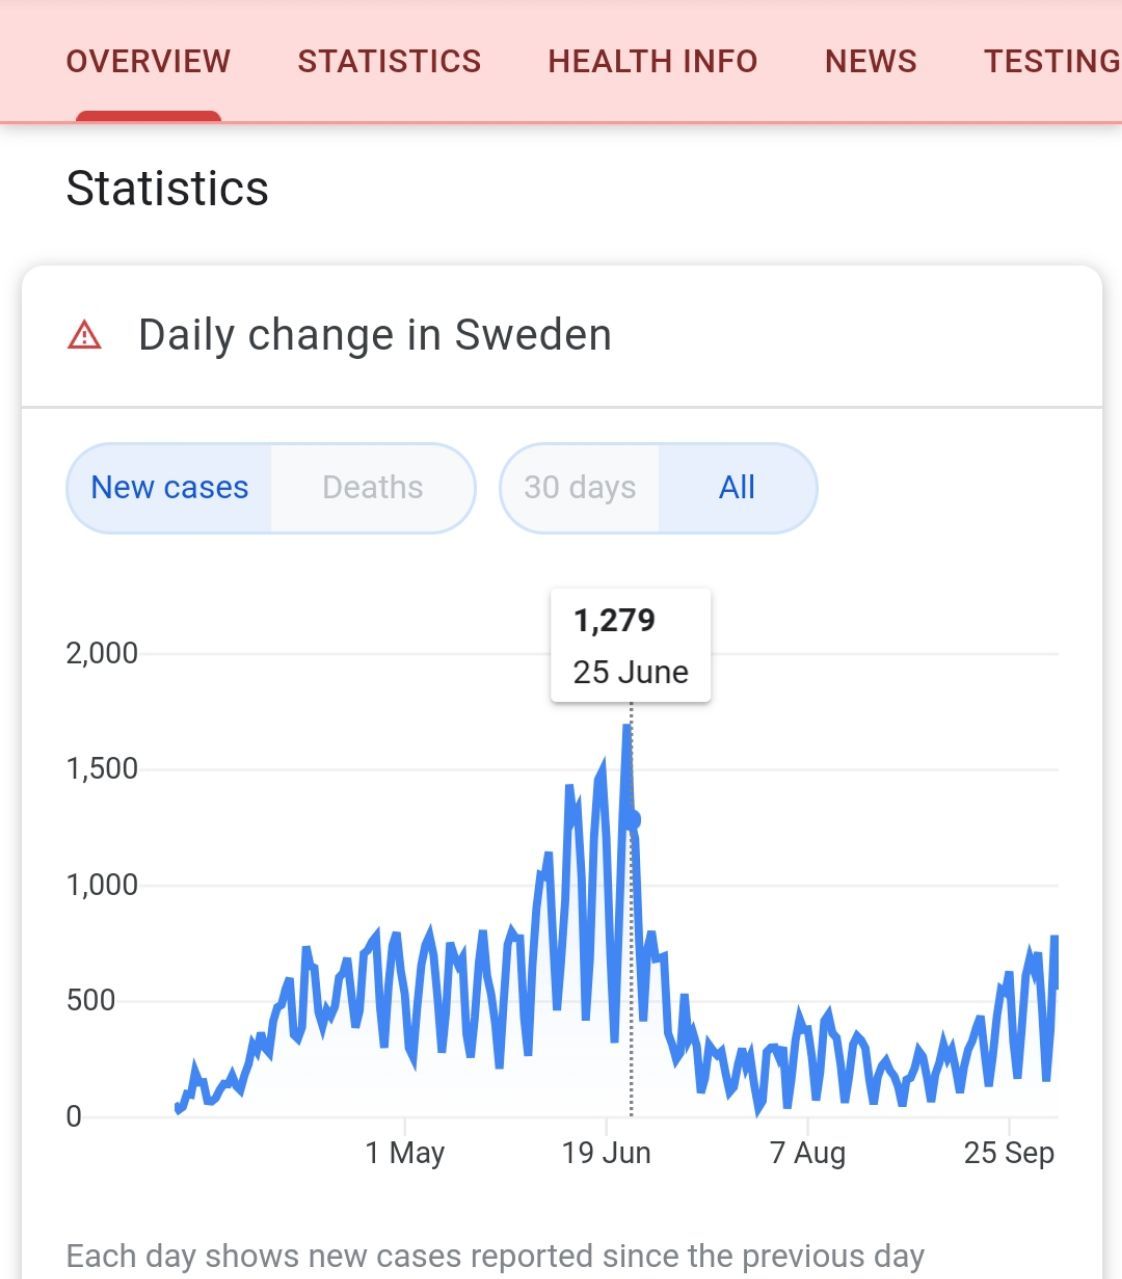1122x1279 pixels.
Task: Click the 2,000 y-axis label
Action: [x=101, y=654]
